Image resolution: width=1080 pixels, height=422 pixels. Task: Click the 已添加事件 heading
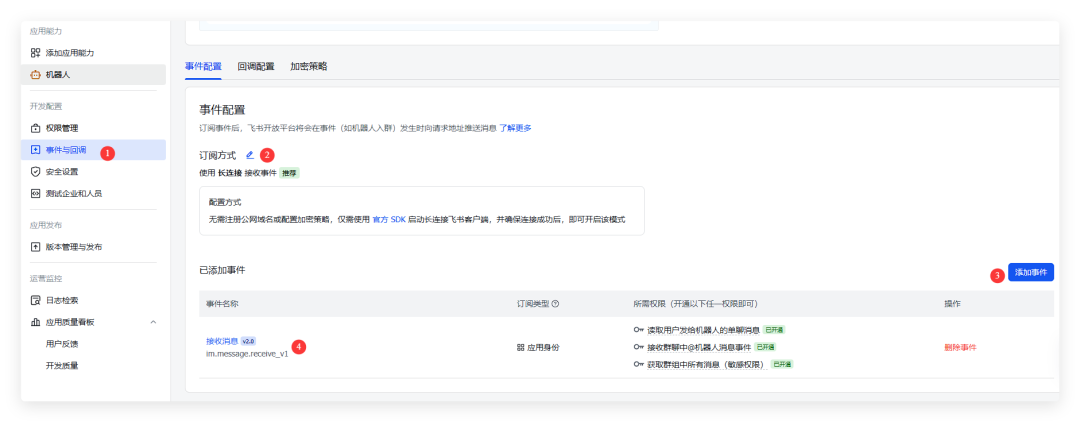tap(222, 270)
